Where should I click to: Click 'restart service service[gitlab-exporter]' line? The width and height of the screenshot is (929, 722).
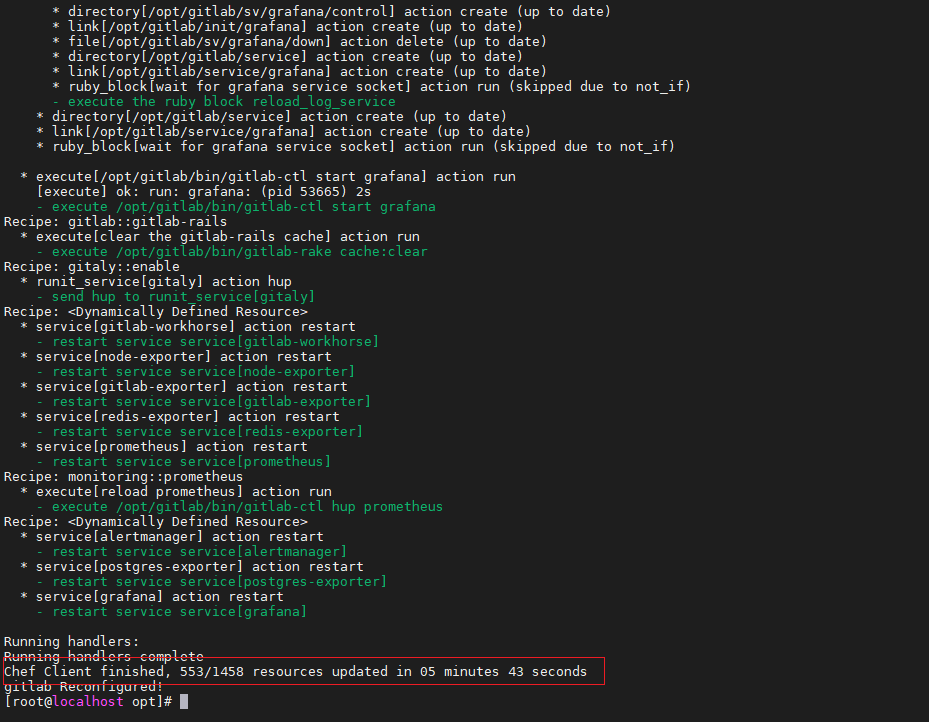click(203, 402)
